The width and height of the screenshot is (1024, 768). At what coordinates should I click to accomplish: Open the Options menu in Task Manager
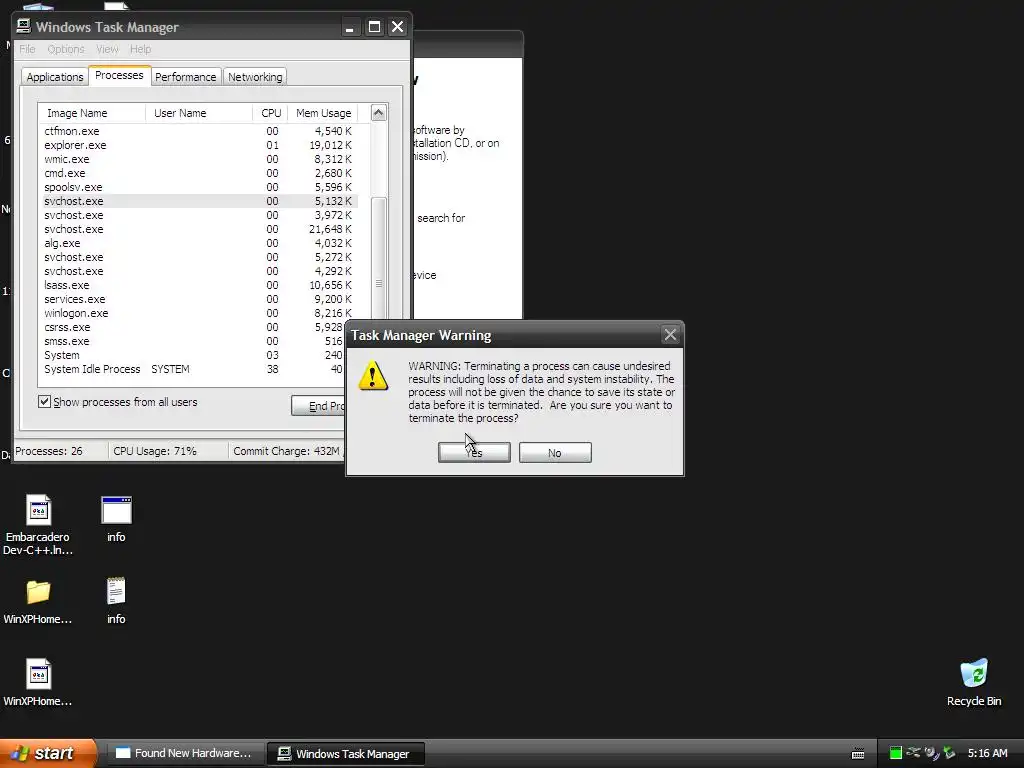[66, 49]
